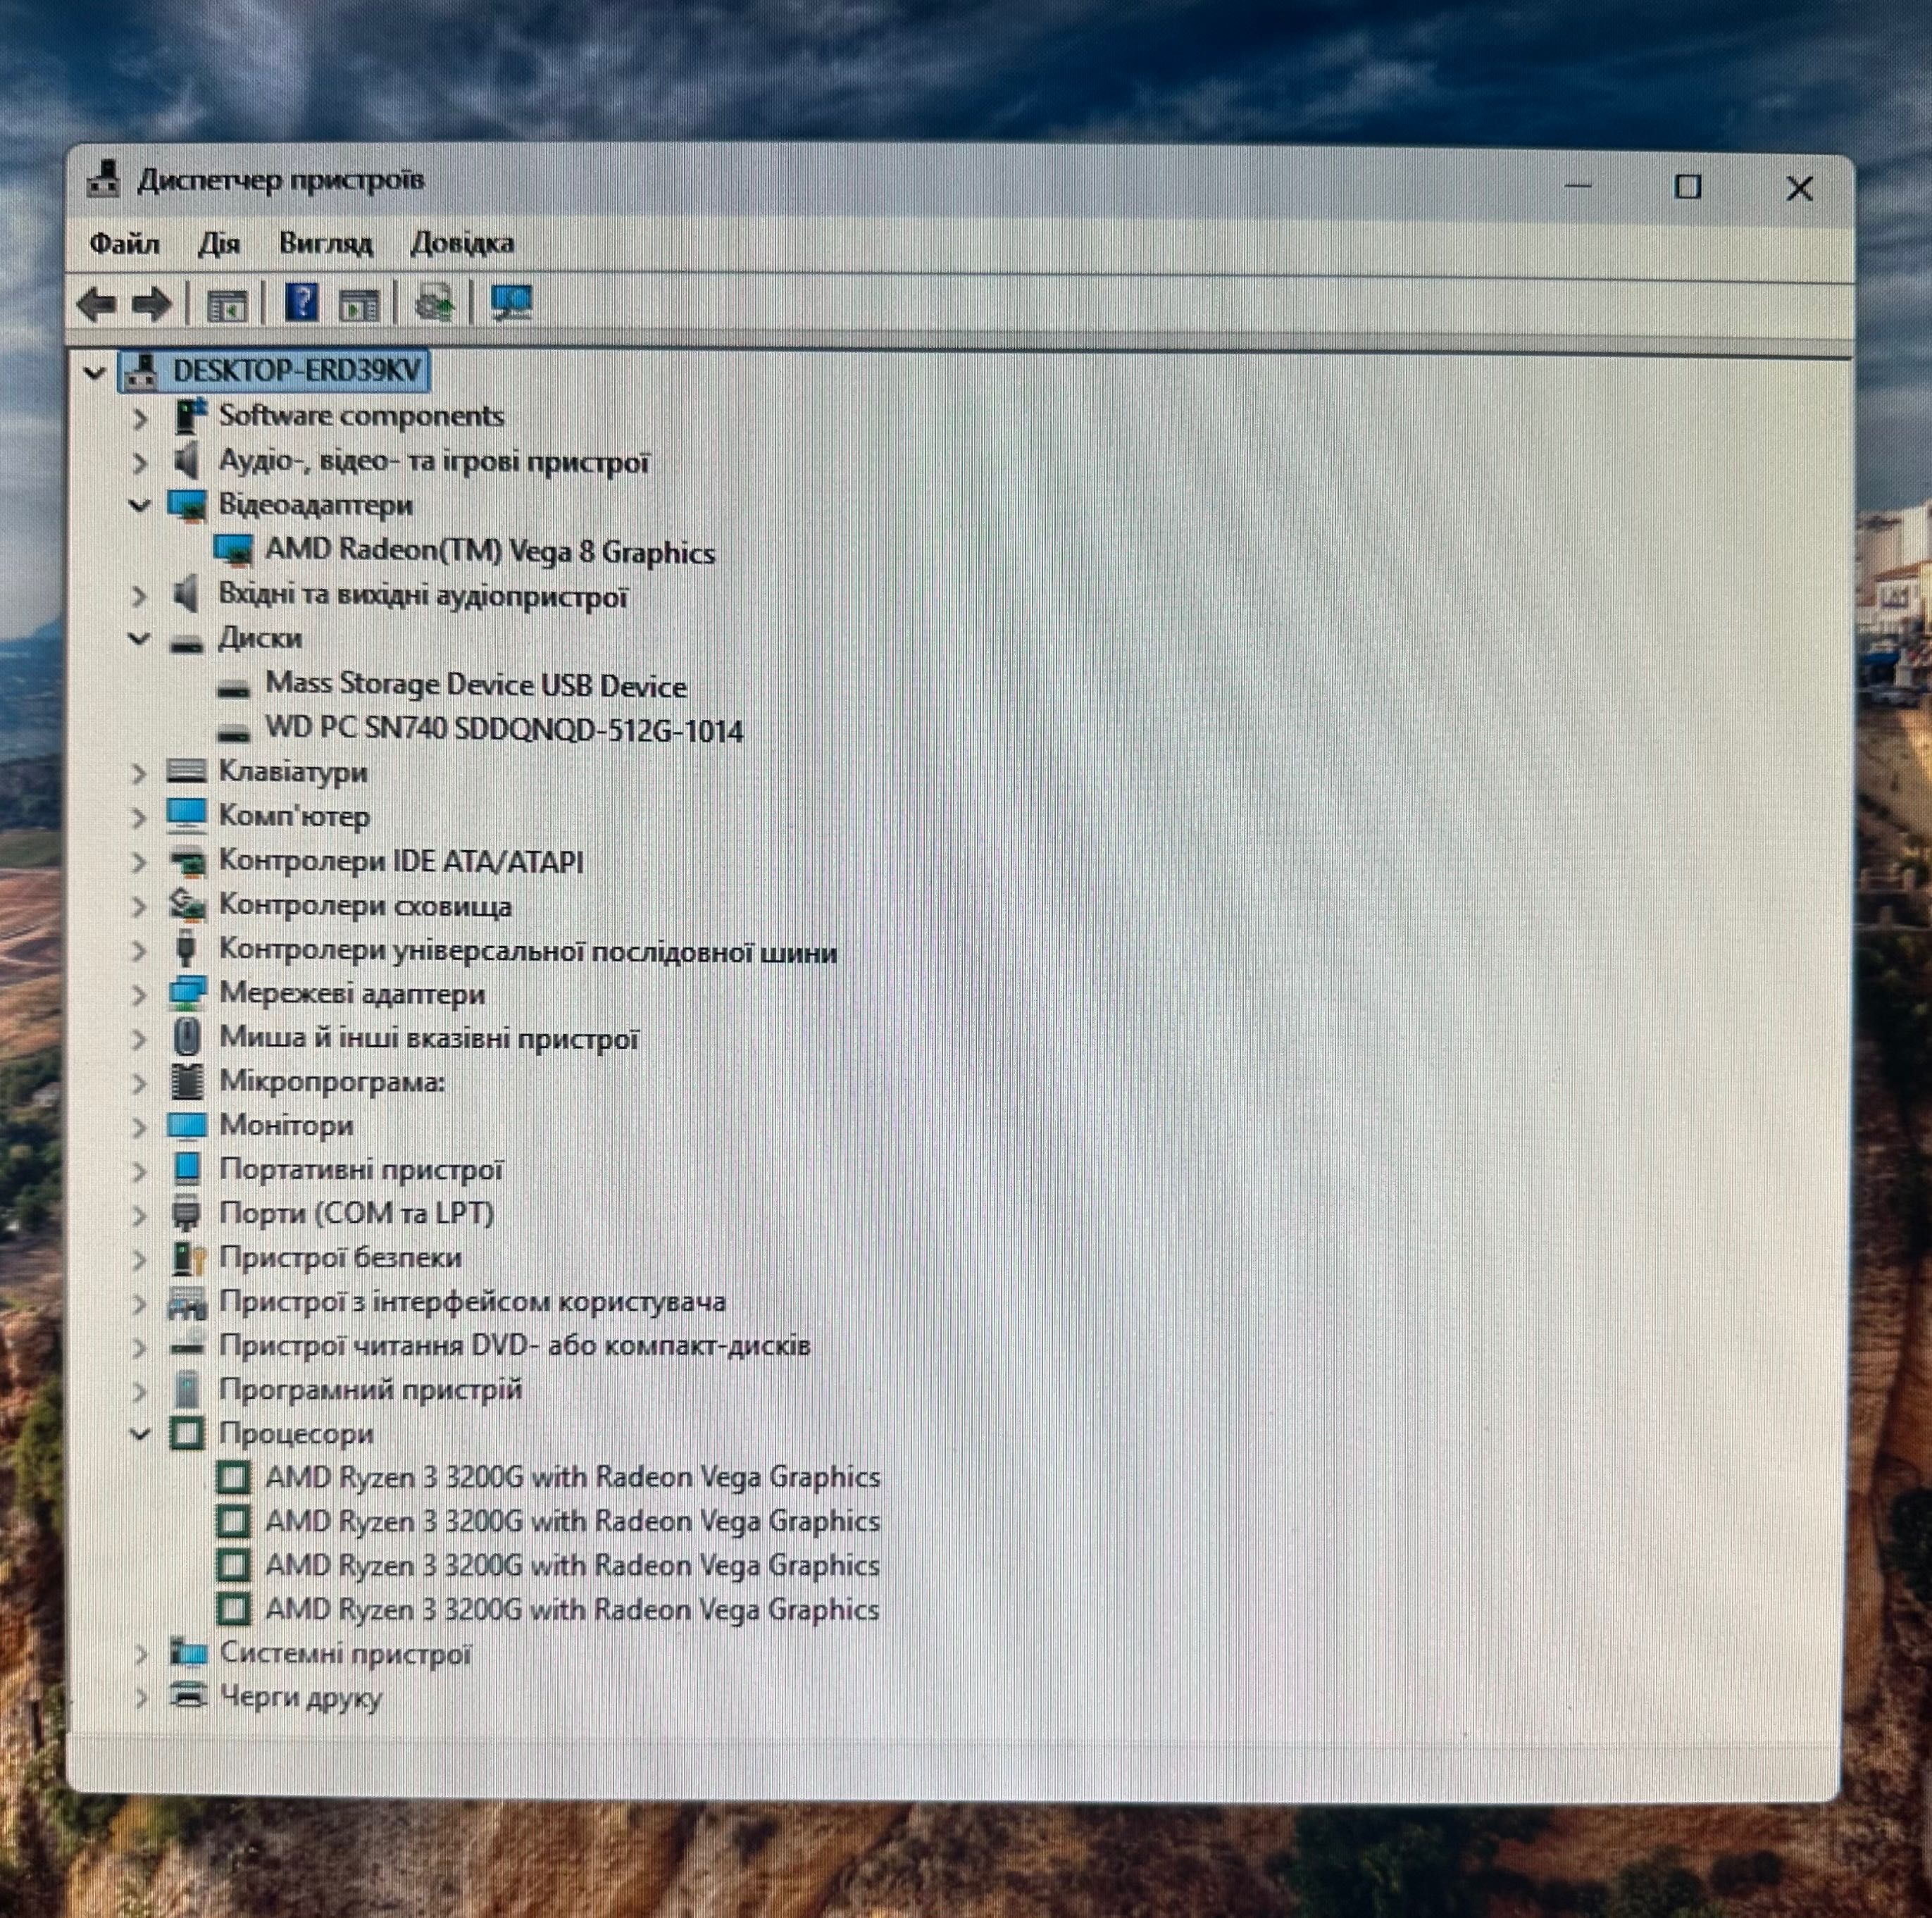Click the chip icon beside Мікропрограма
1932x1918 pixels.
coord(187,1081)
